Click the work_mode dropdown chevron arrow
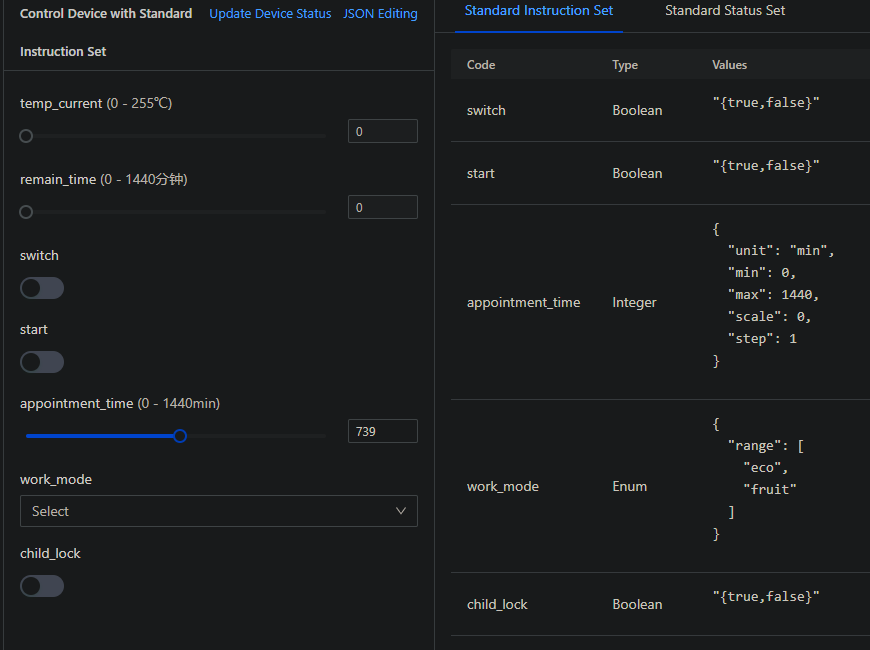 401,511
